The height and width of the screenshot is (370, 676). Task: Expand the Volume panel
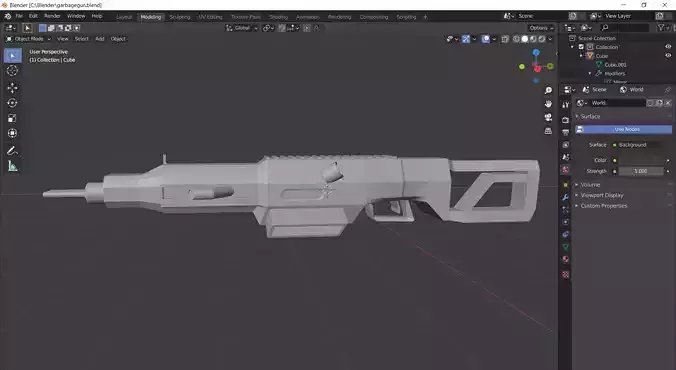[589, 185]
